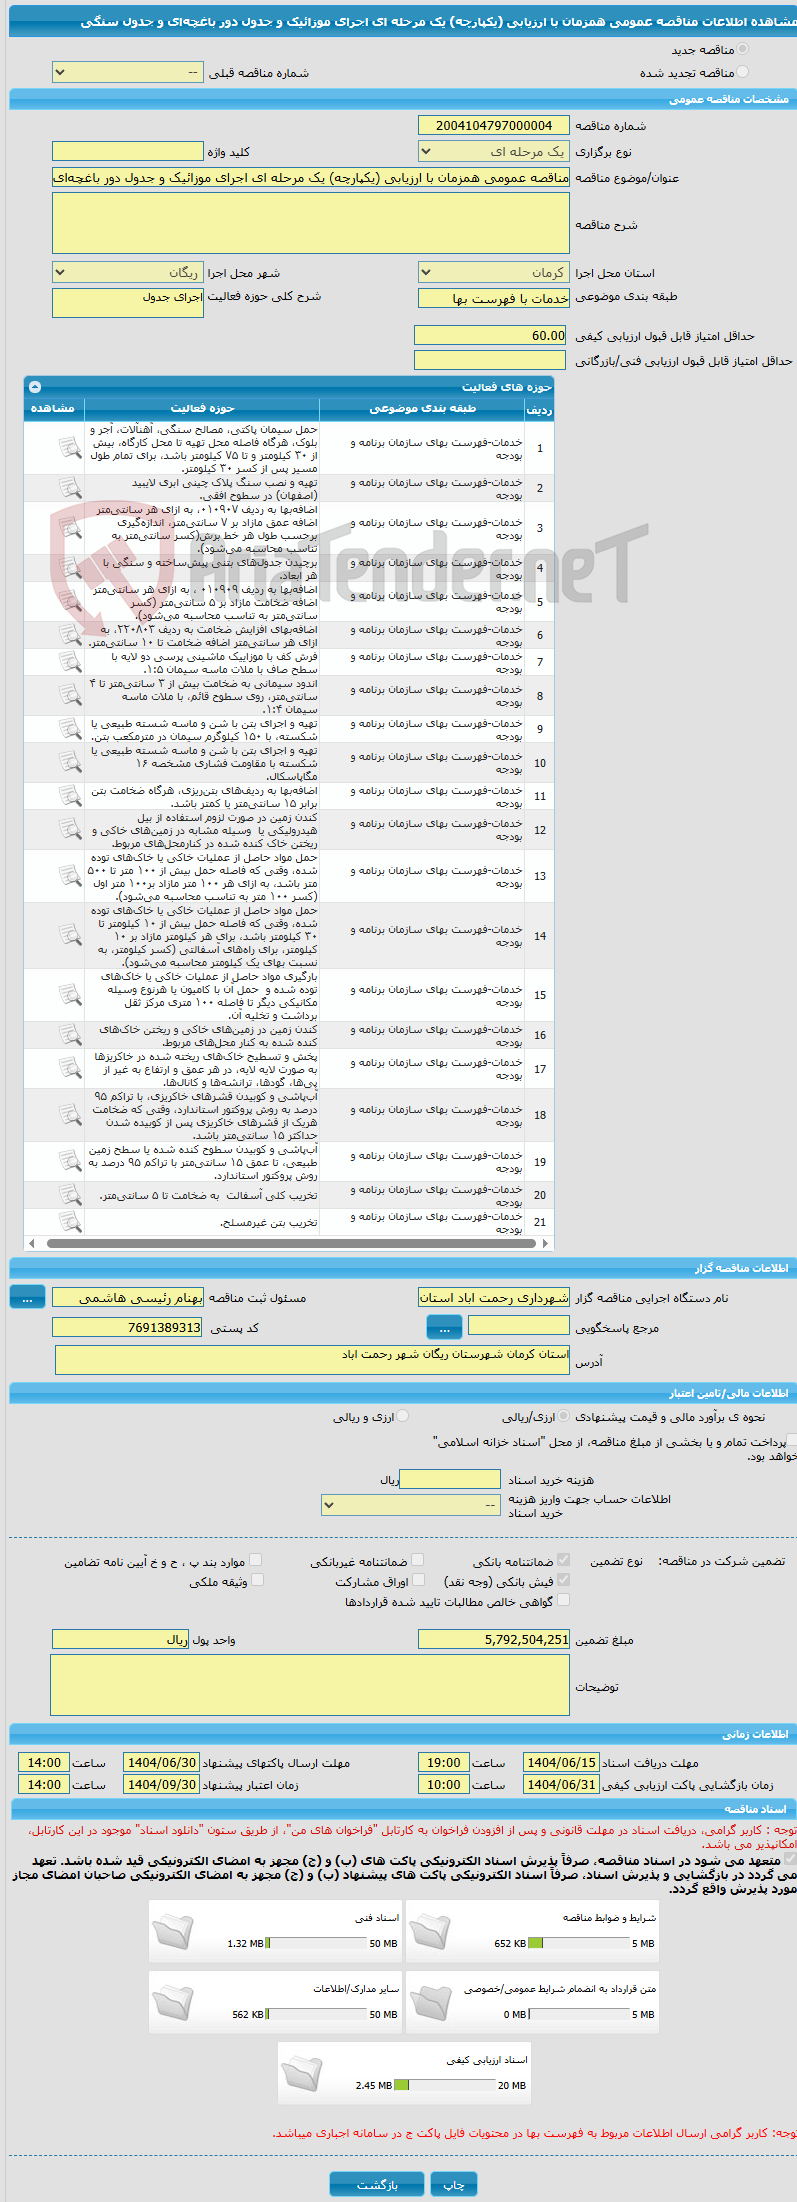
Task: Open the شماره مناقصه قبلی dropdown
Action: pyautogui.click(x=127, y=73)
